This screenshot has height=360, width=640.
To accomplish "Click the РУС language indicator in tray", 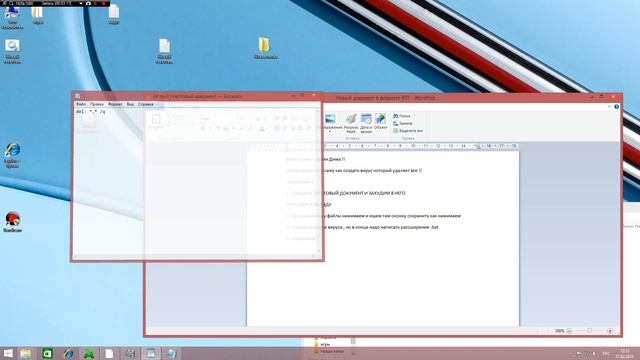I will pos(607,353).
